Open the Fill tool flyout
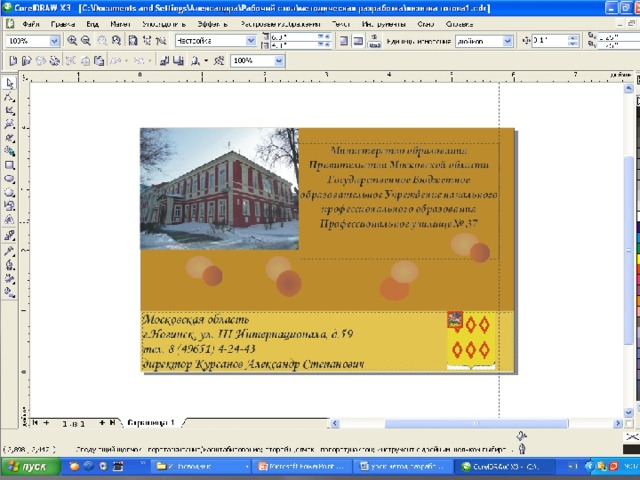The width and height of the screenshot is (640, 480). coord(9,278)
